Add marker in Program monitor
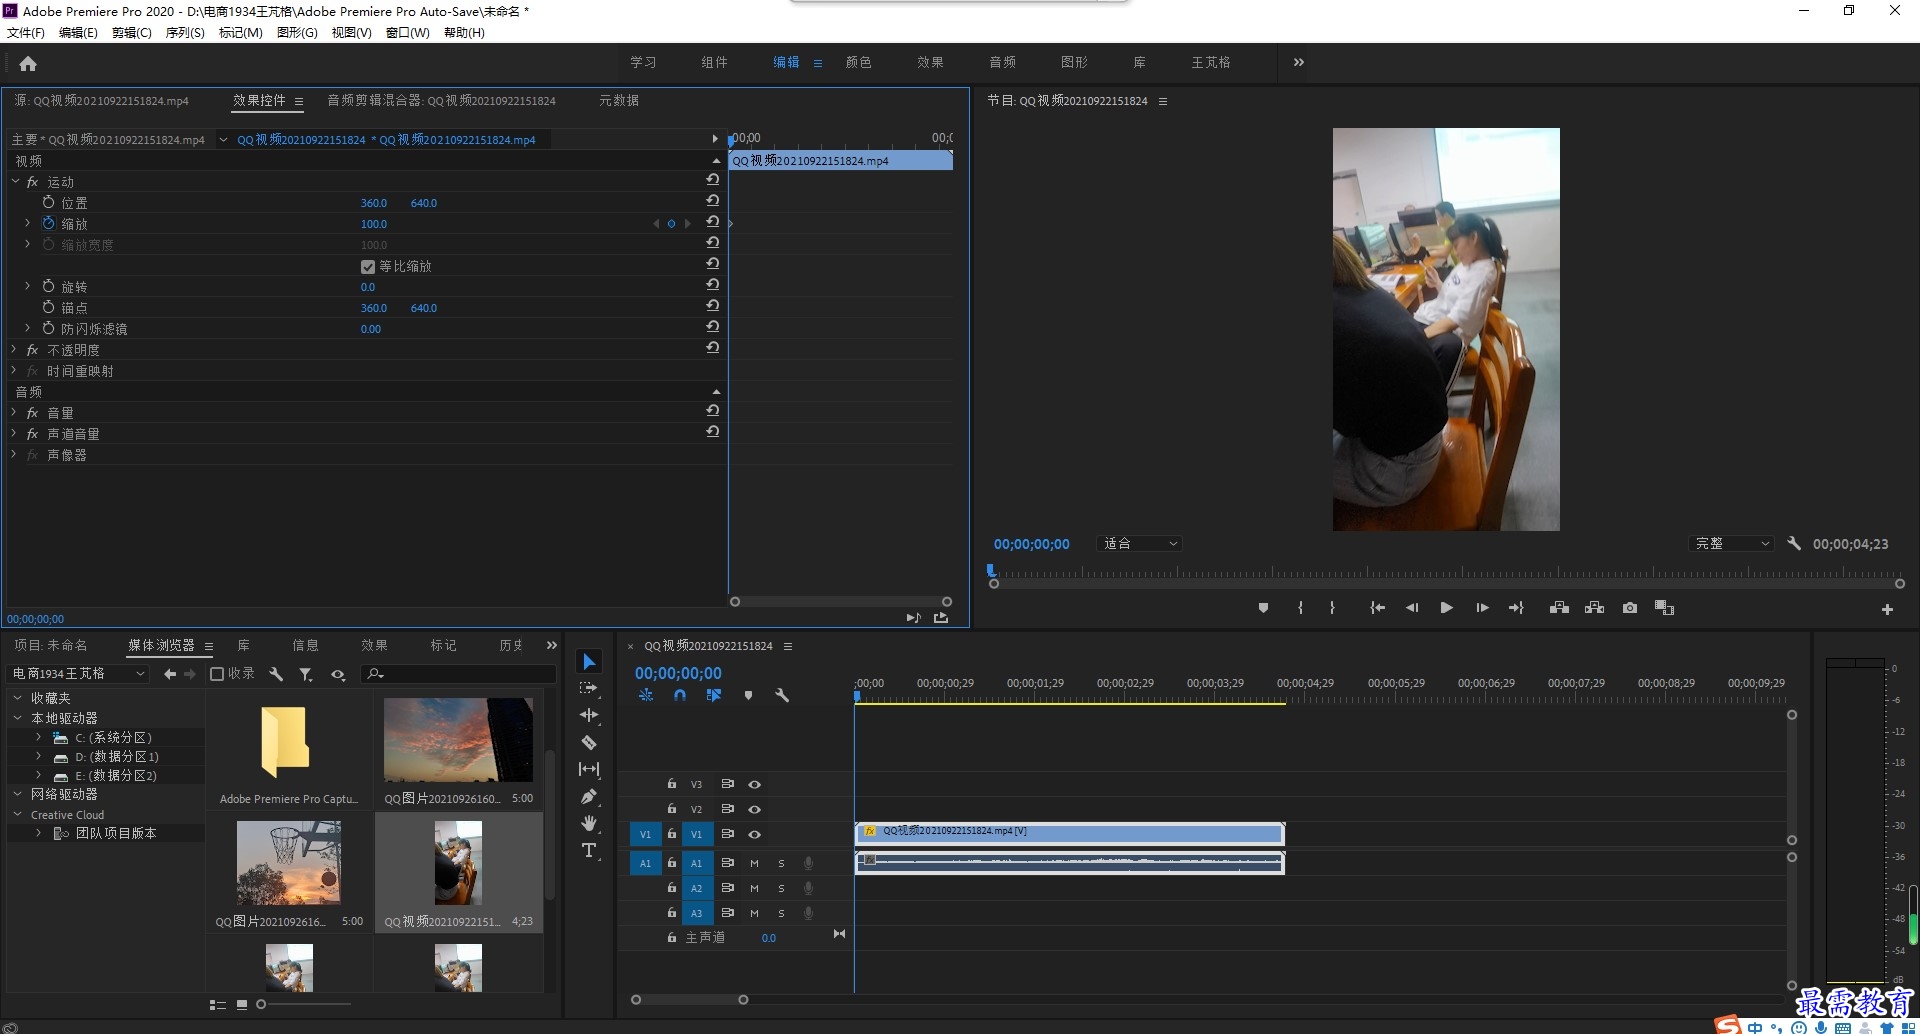Image resolution: width=1920 pixels, height=1034 pixels. click(1263, 608)
